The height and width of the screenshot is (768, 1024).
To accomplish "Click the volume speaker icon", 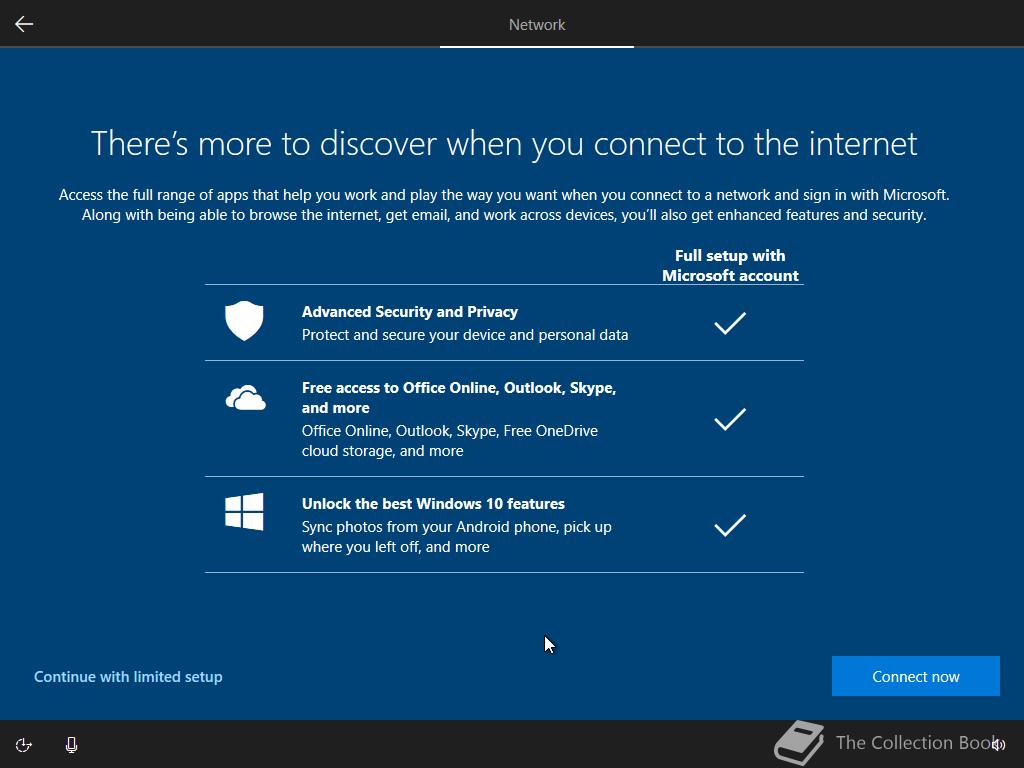I will coord(999,744).
